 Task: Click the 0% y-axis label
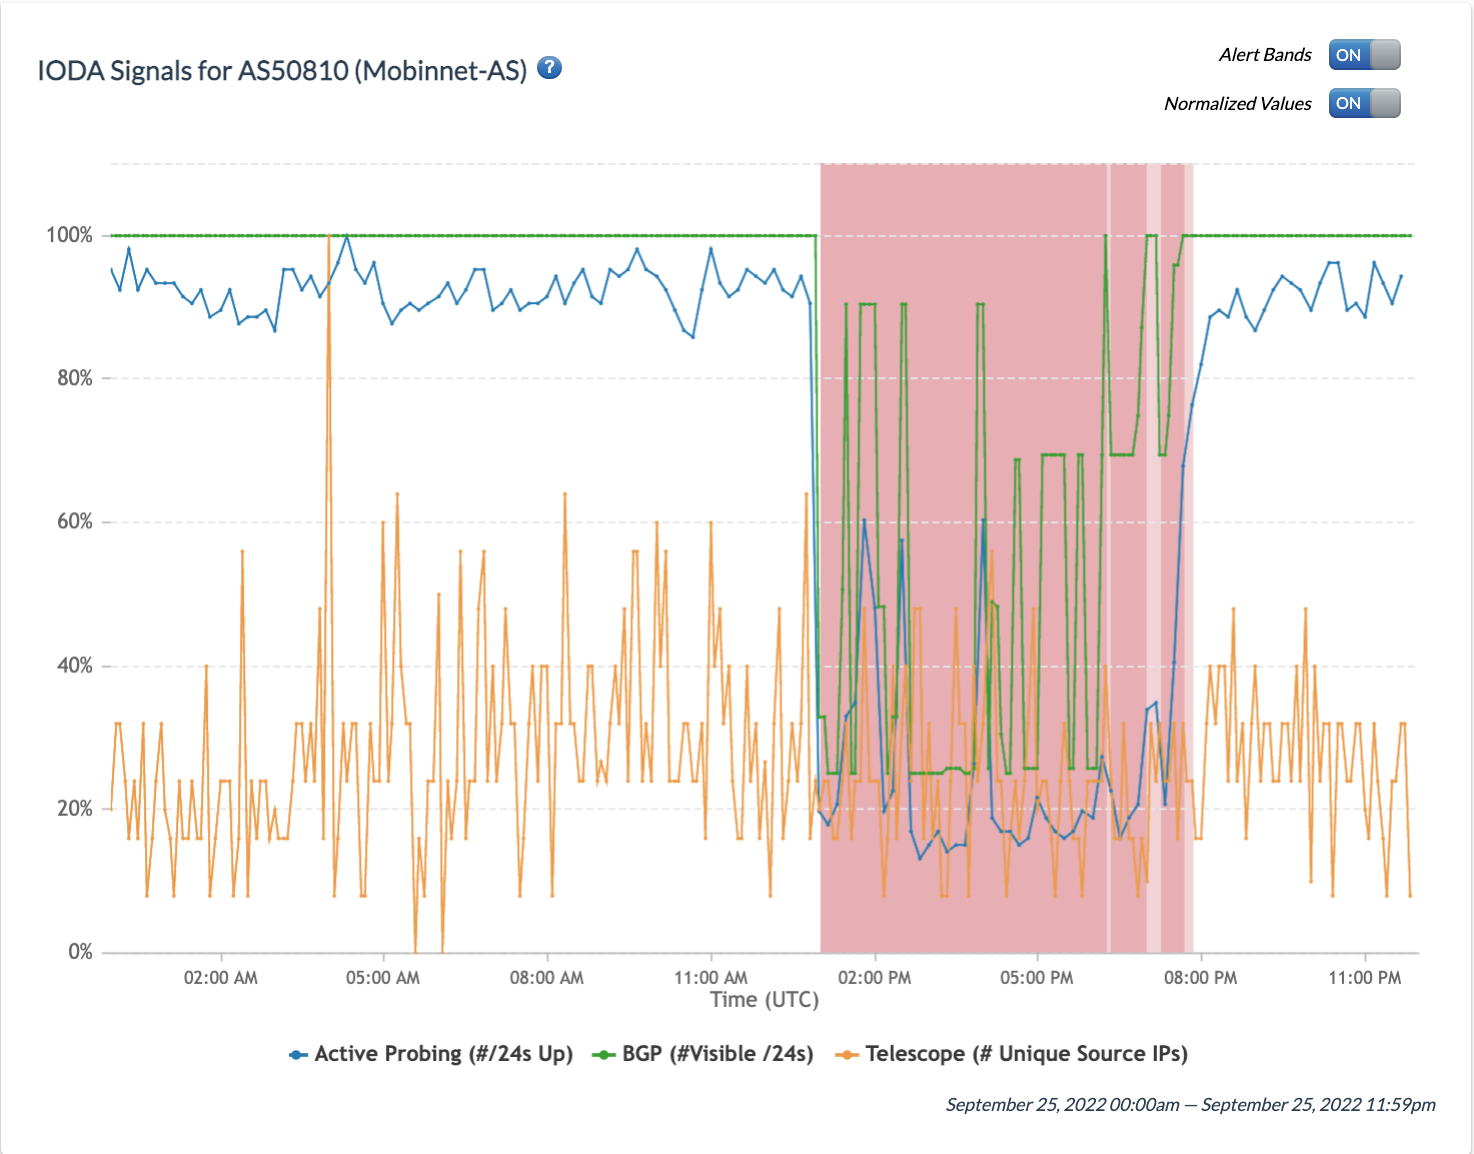click(x=80, y=952)
